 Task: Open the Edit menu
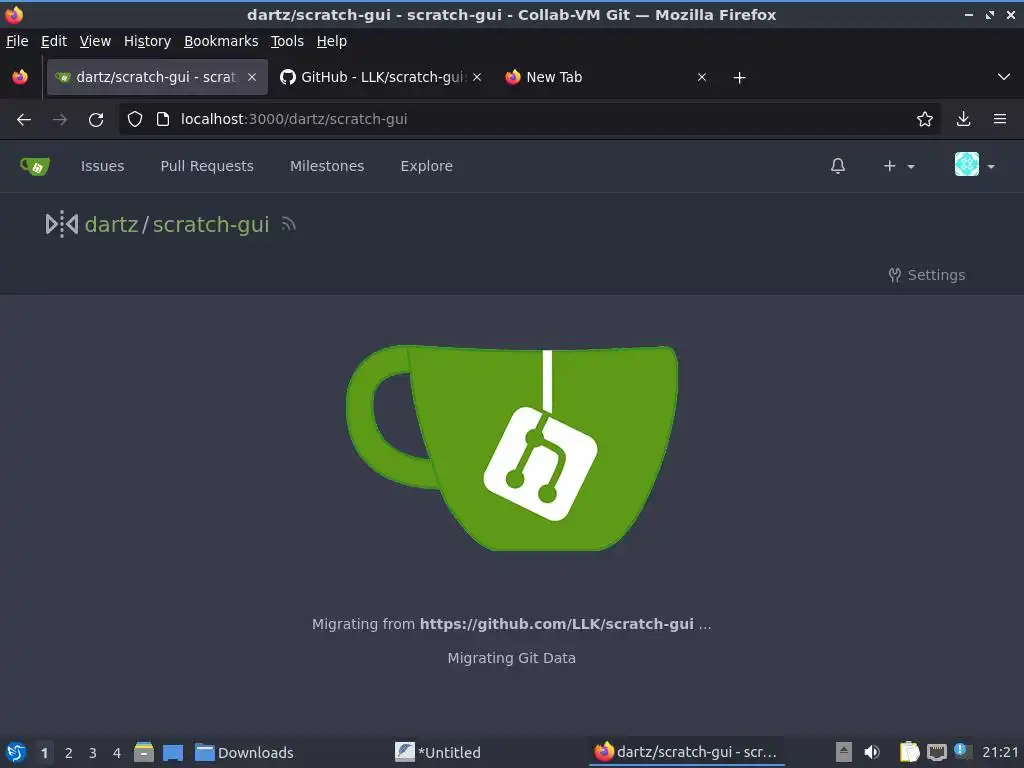pyautogui.click(x=54, y=41)
